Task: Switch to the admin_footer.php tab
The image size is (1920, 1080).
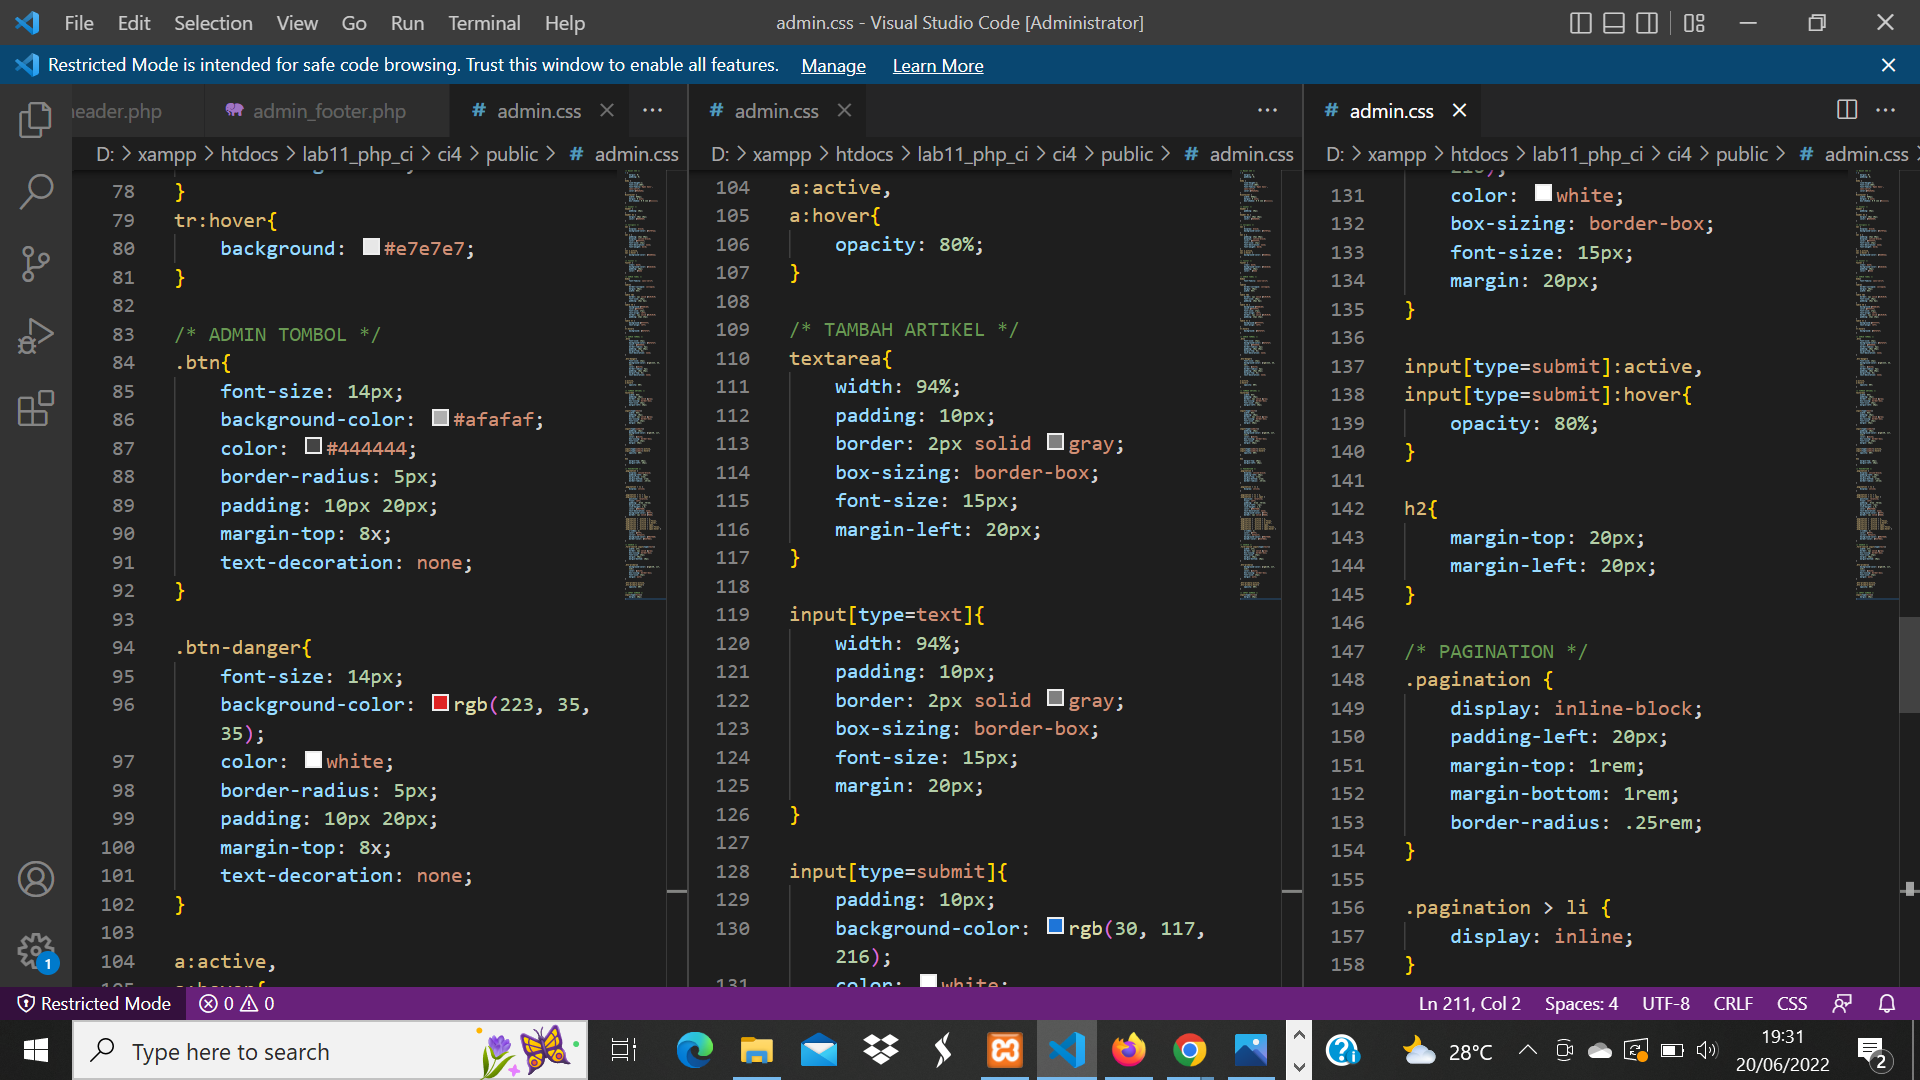Action: tap(329, 111)
